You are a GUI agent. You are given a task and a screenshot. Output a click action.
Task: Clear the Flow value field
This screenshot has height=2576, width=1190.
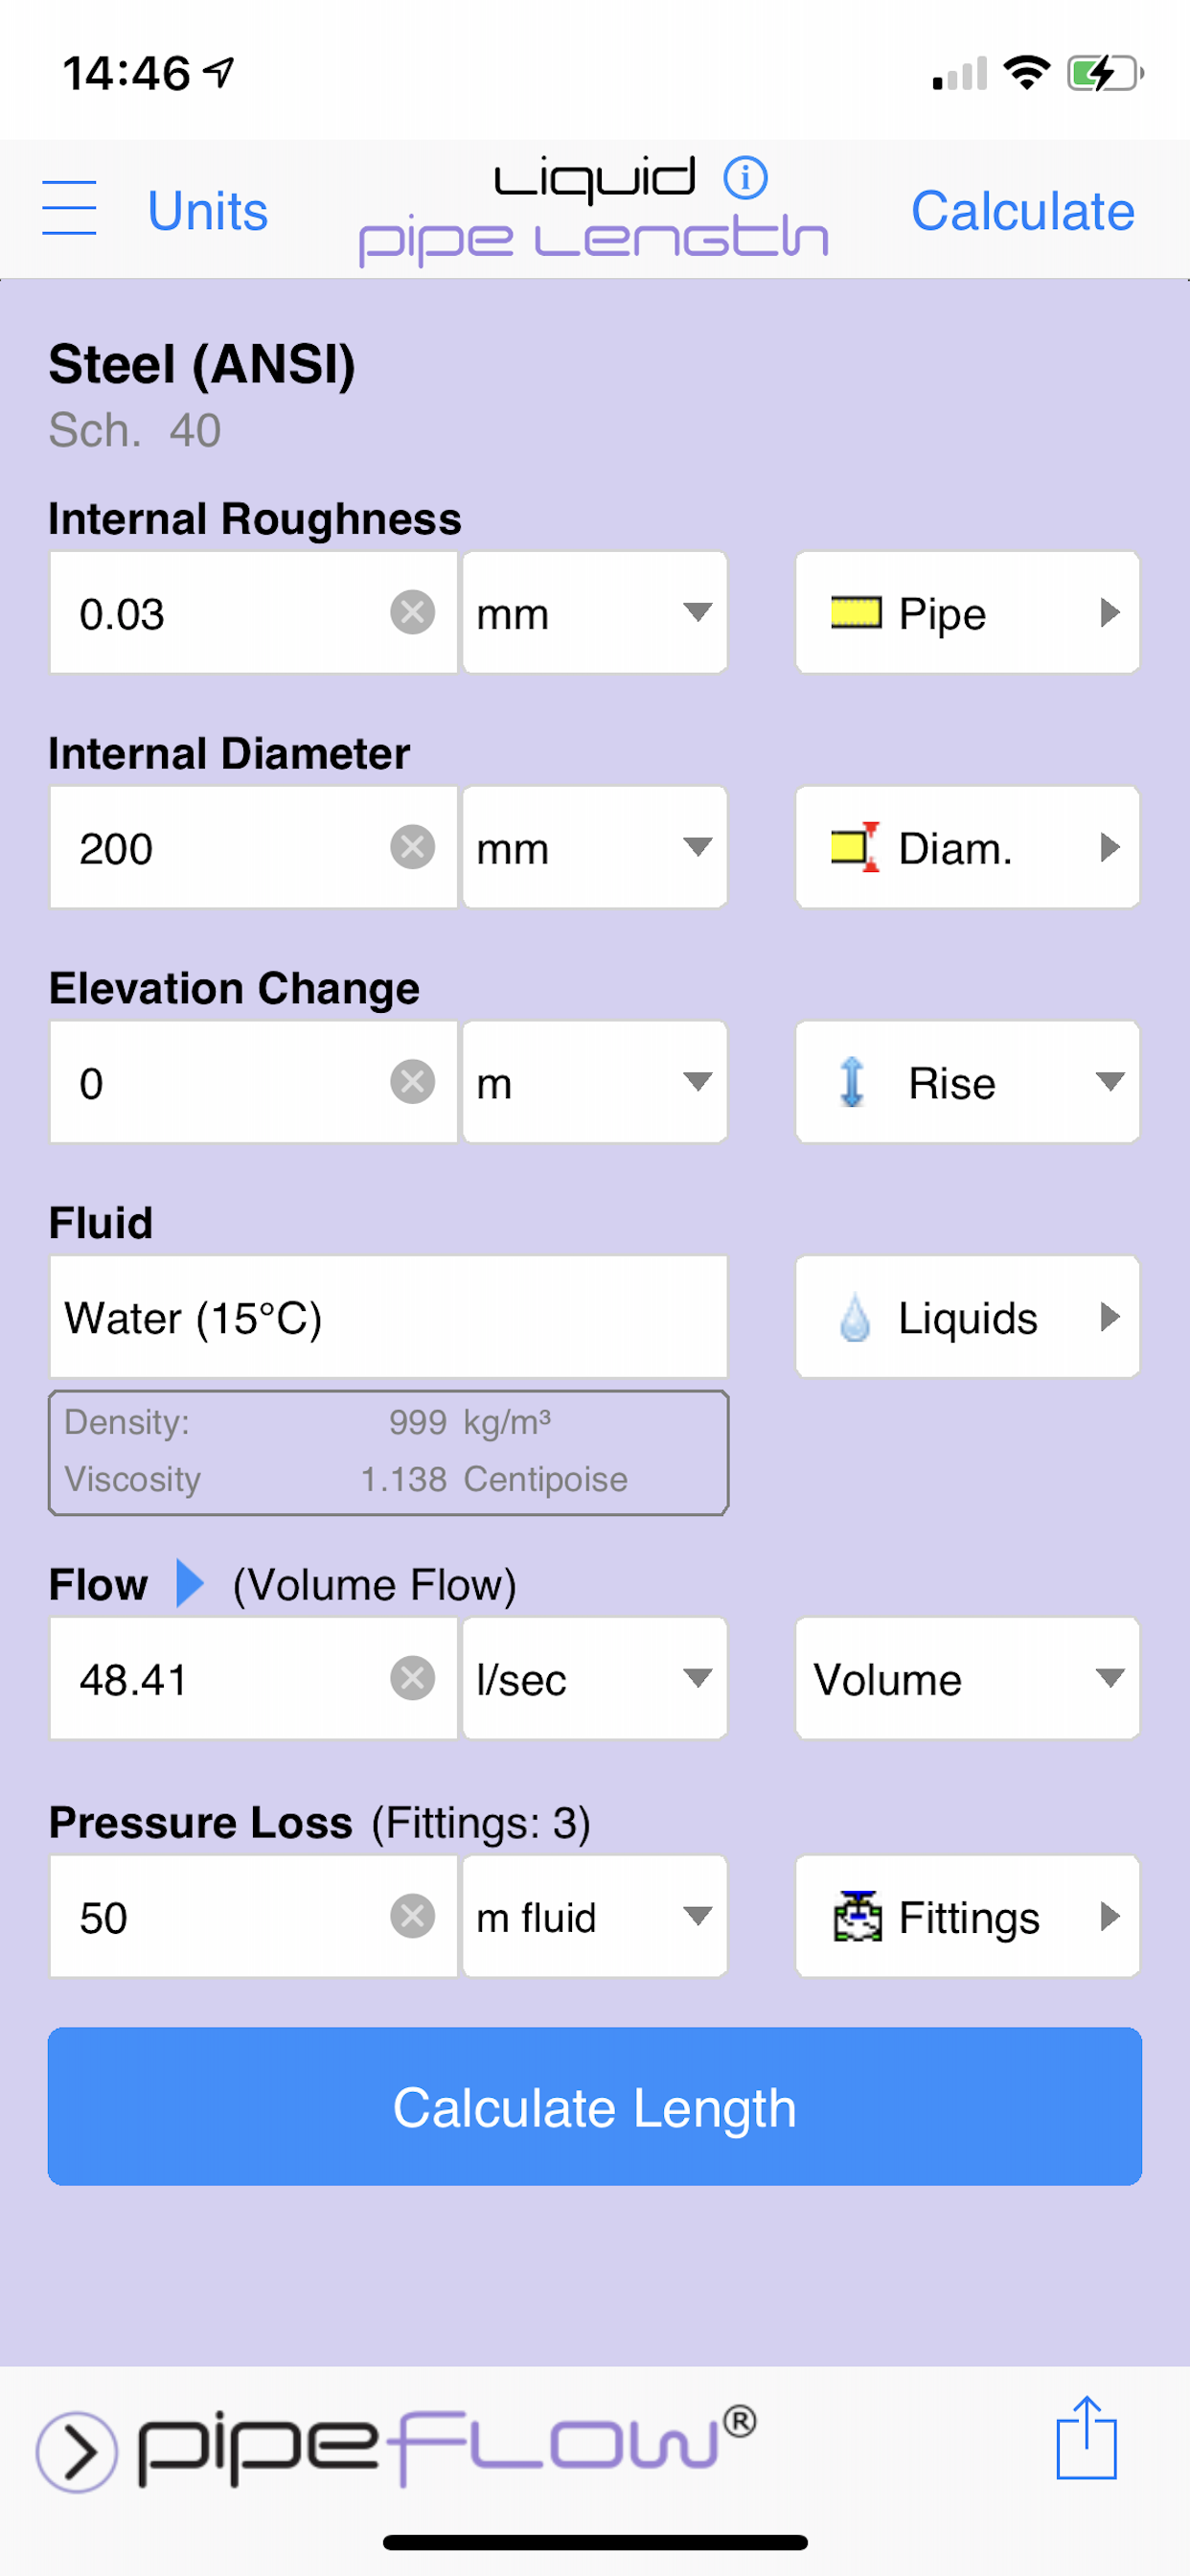(x=412, y=1678)
